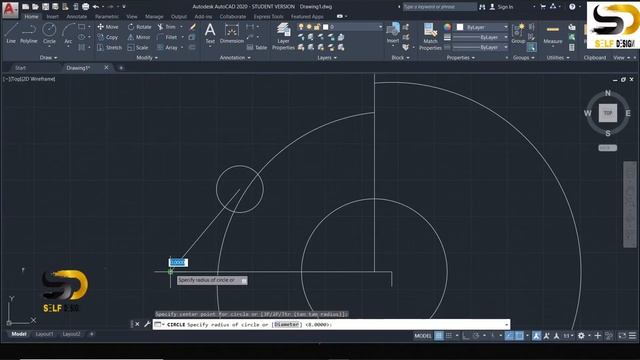Expand the Properties panel
640x360 pixels.
click(x=460, y=58)
